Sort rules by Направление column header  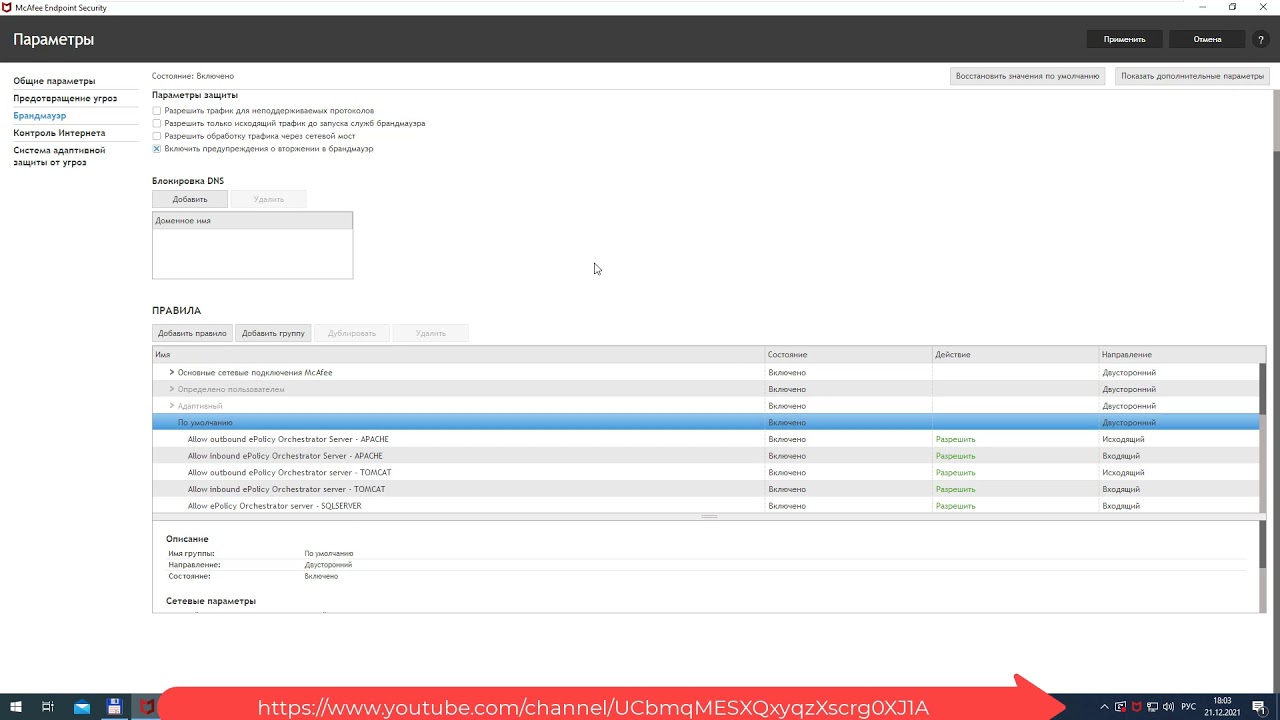click(1182, 355)
